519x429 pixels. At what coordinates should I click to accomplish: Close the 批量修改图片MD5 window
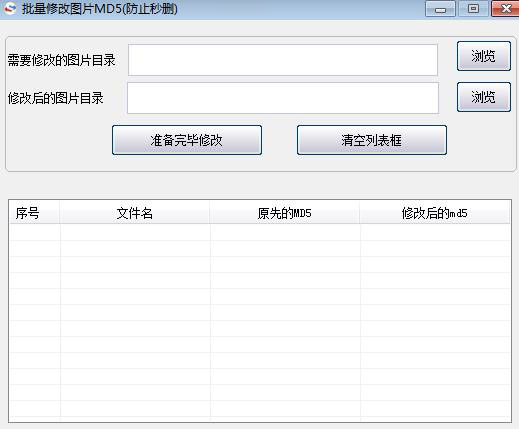pos(506,9)
